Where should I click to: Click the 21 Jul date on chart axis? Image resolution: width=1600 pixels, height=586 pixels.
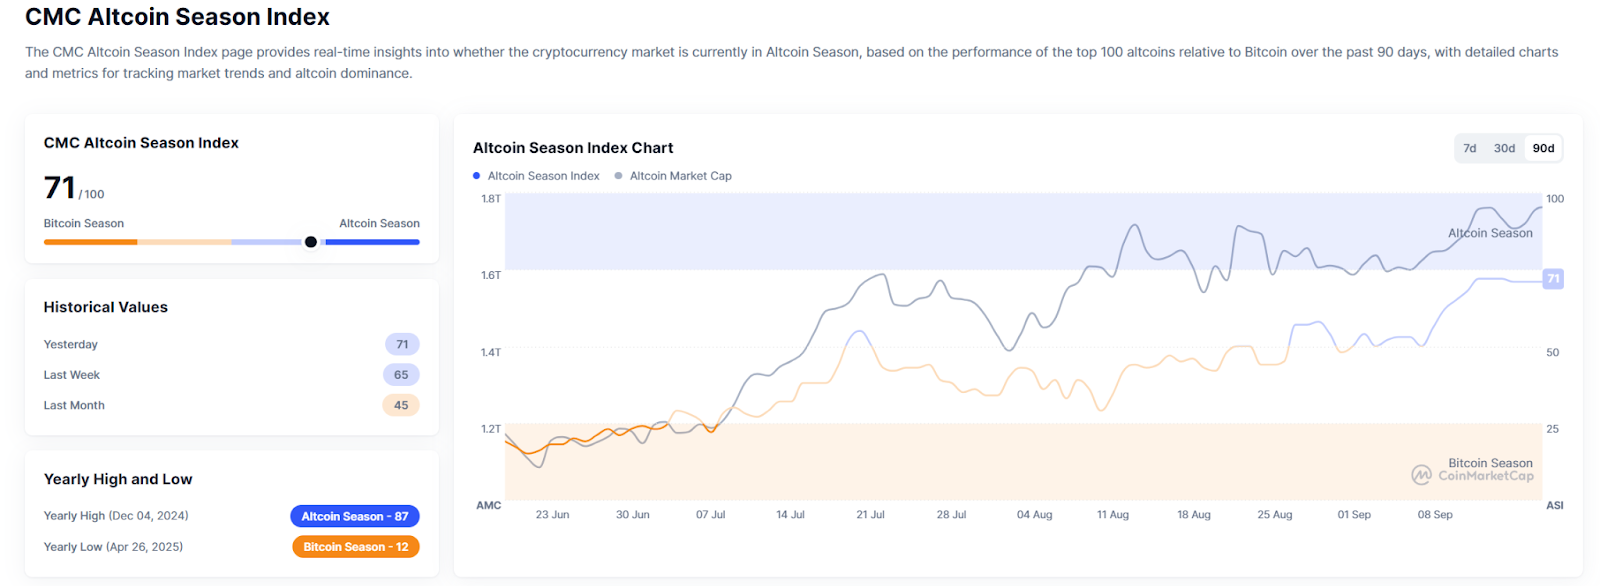[870, 515]
